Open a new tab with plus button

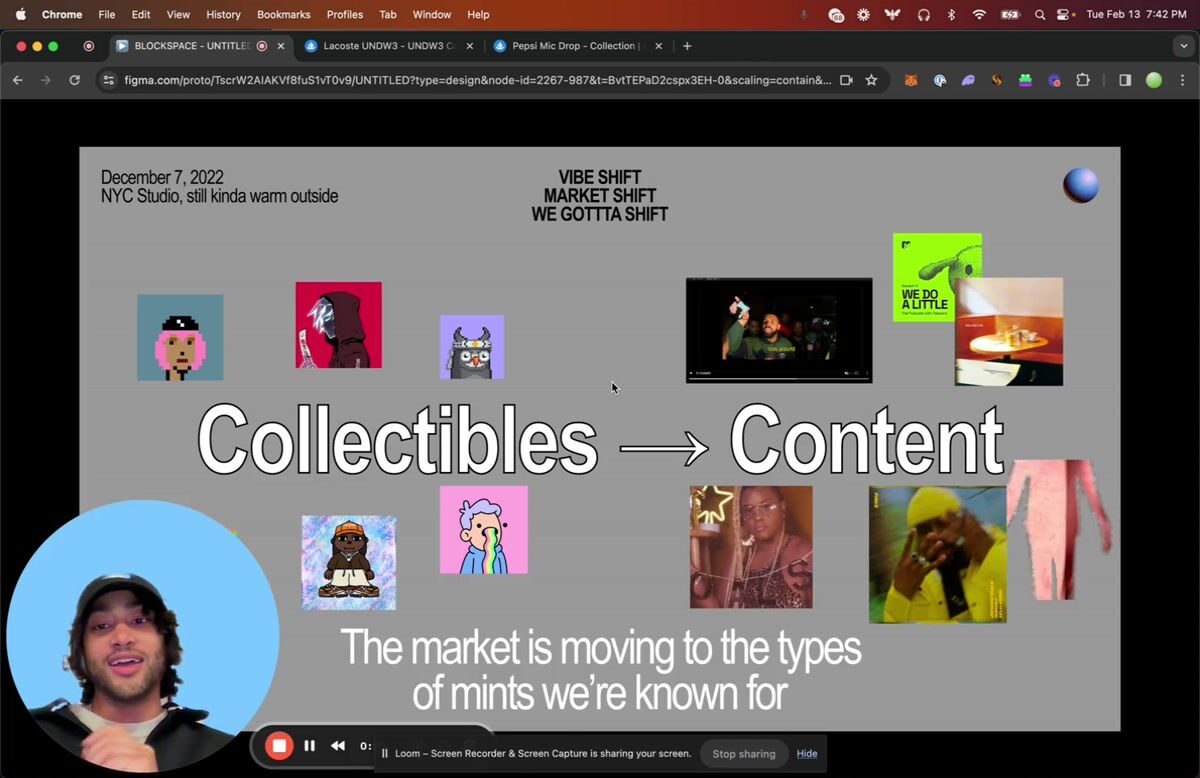pyautogui.click(x=687, y=46)
